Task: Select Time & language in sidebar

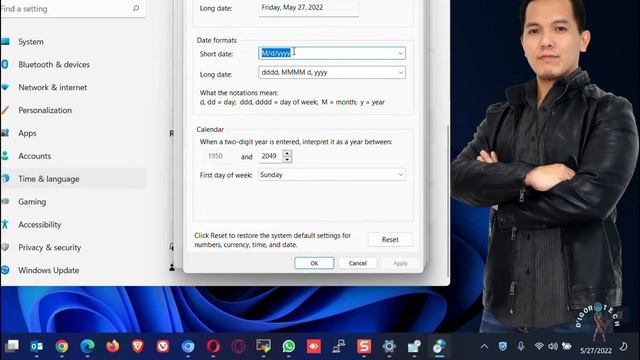Action: point(73,179)
